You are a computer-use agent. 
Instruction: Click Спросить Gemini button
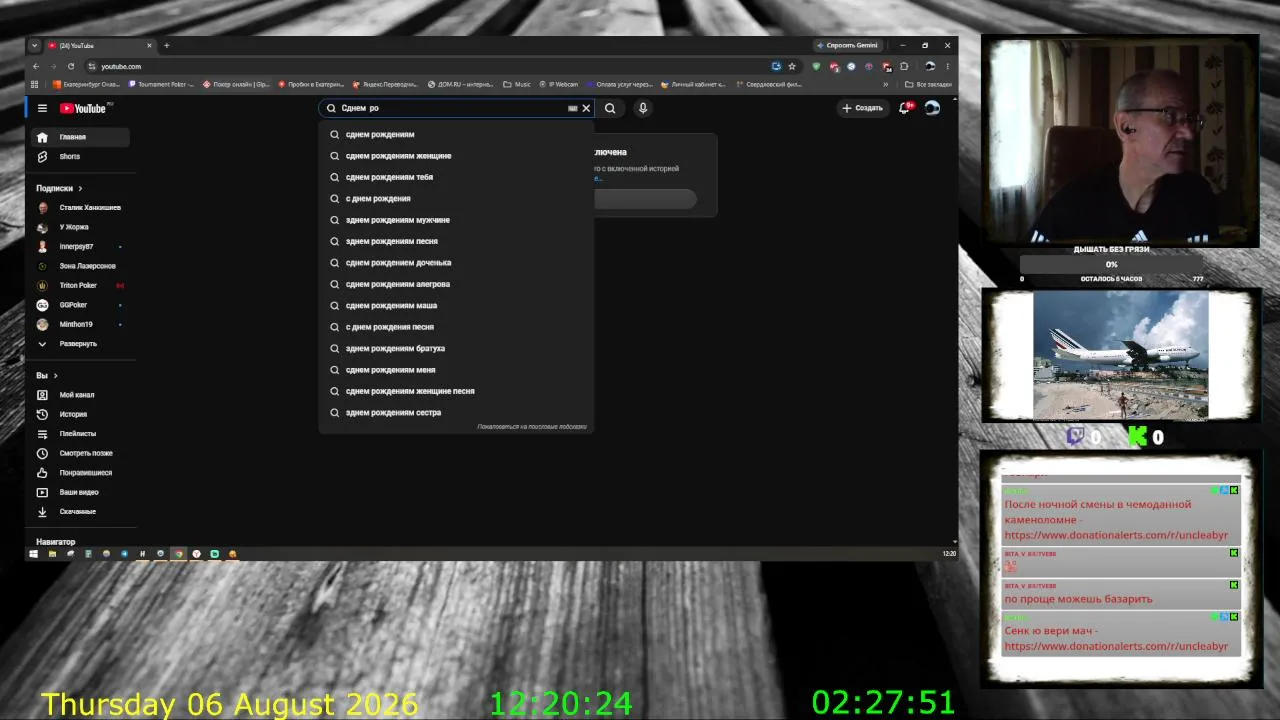pyautogui.click(x=847, y=45)
